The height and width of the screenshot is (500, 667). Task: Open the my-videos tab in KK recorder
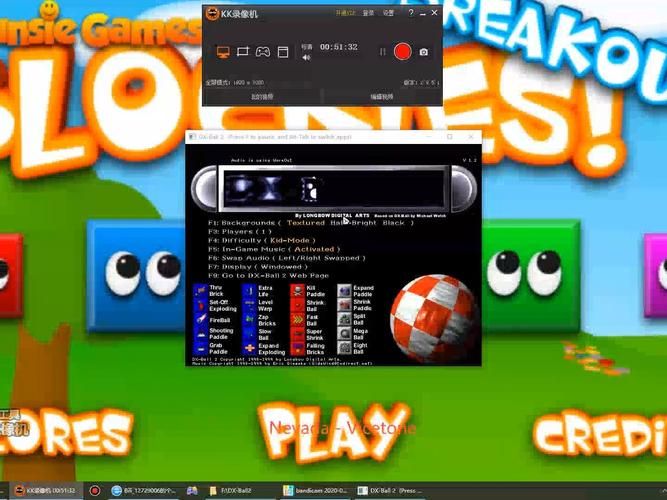point(262,97)
